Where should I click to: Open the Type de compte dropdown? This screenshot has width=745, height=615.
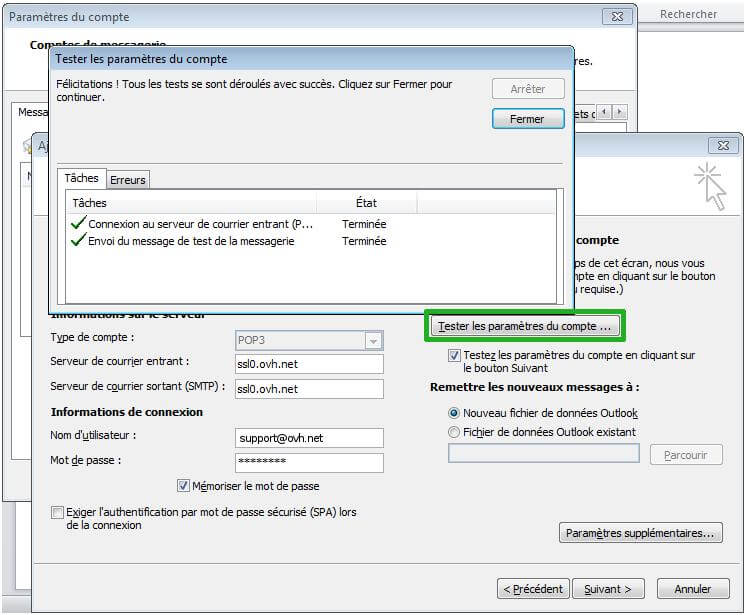[x=373, y=340]
